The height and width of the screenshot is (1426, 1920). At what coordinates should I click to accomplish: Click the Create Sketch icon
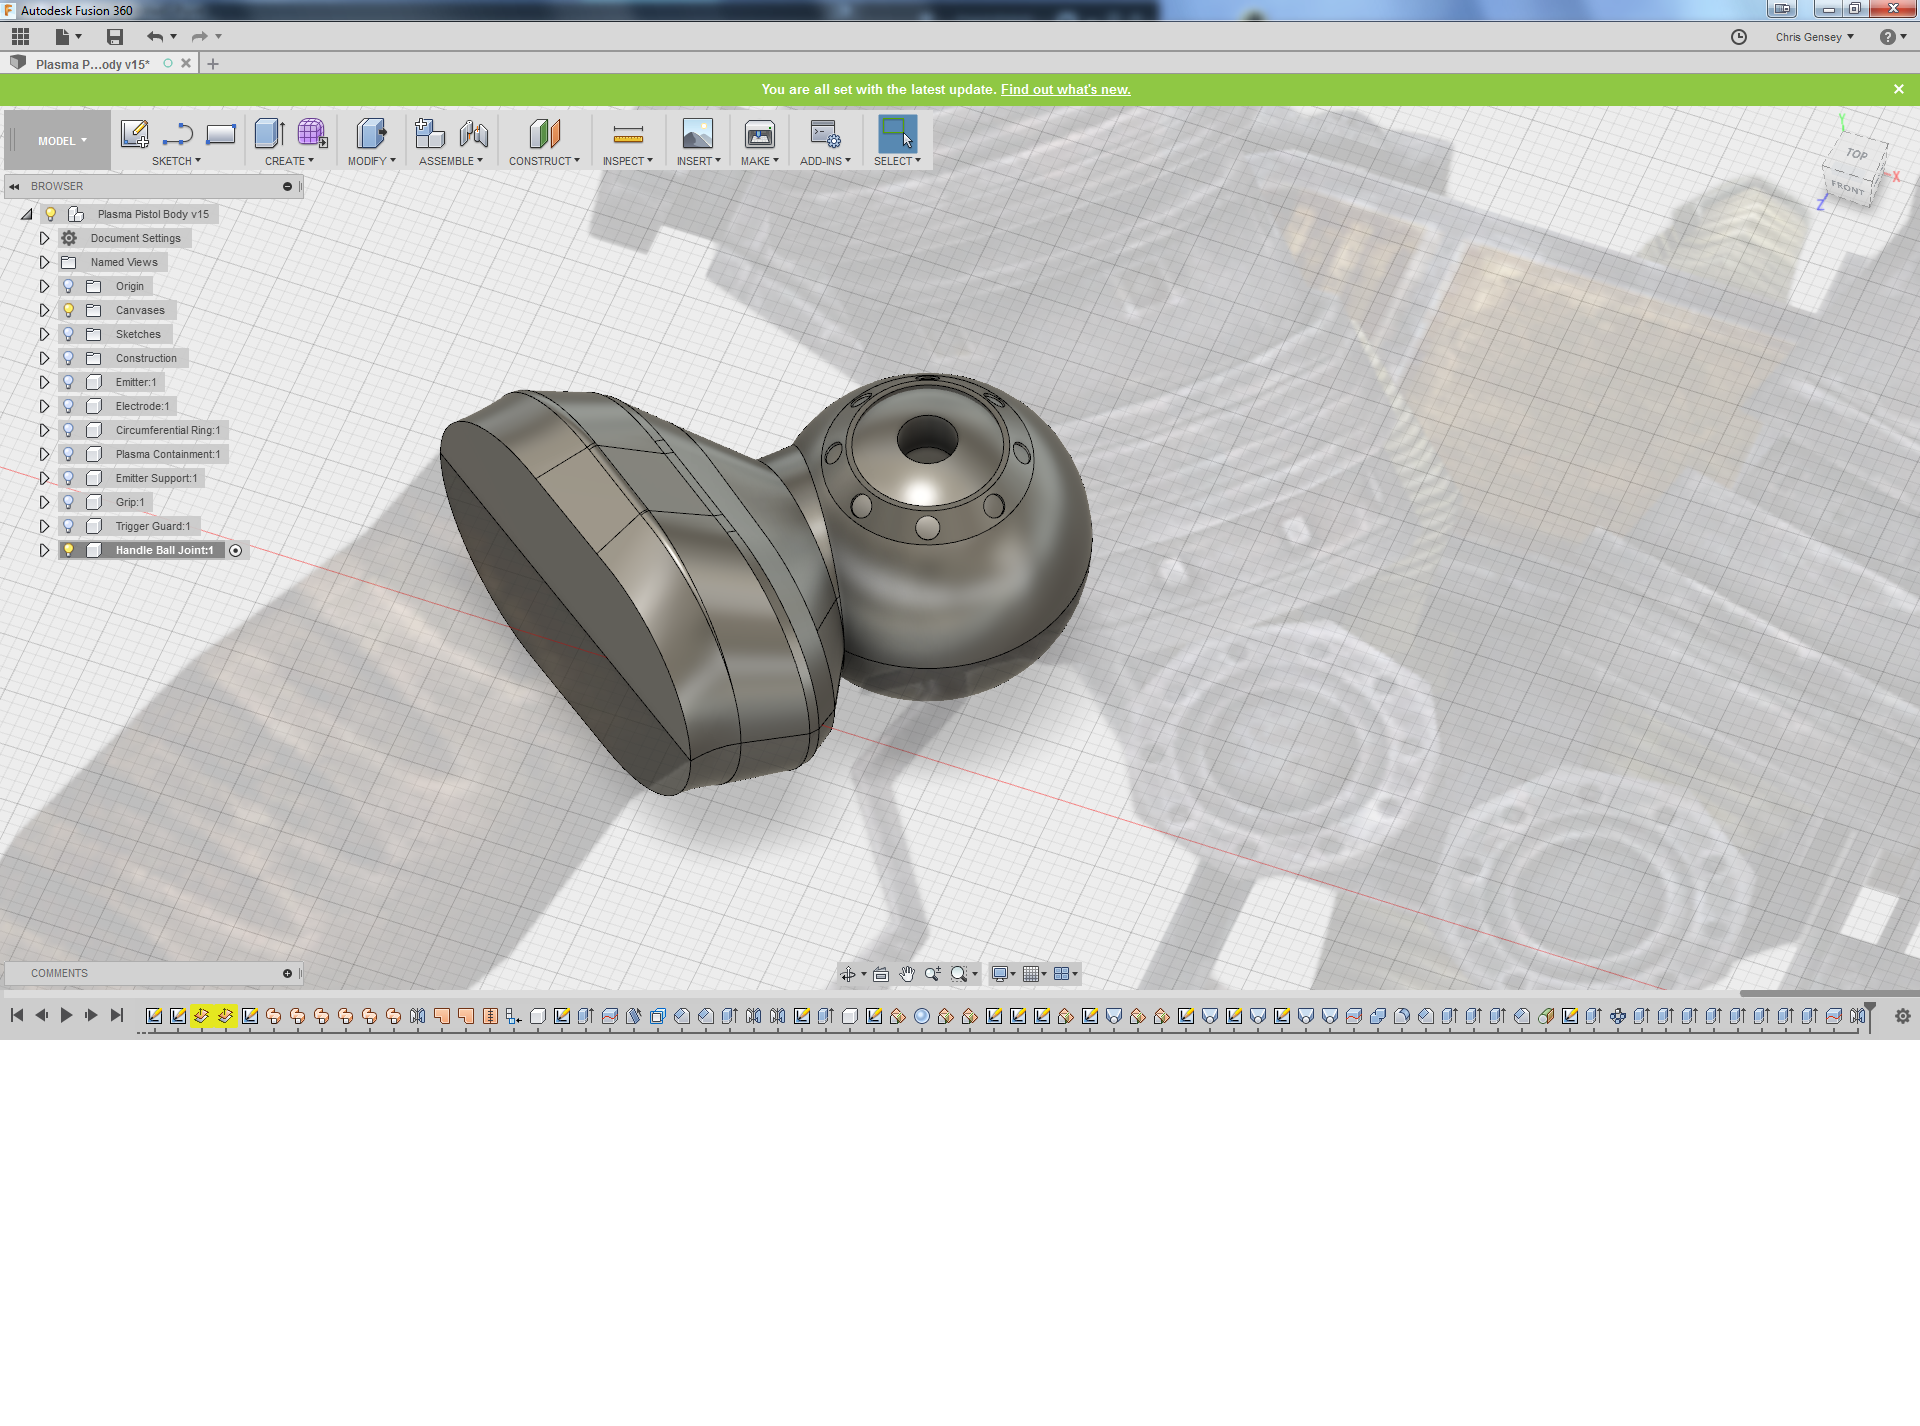click(134, 133)
